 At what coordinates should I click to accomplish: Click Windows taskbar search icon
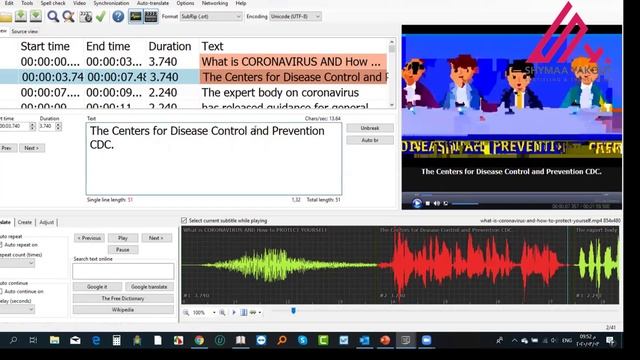coord(13,340)
